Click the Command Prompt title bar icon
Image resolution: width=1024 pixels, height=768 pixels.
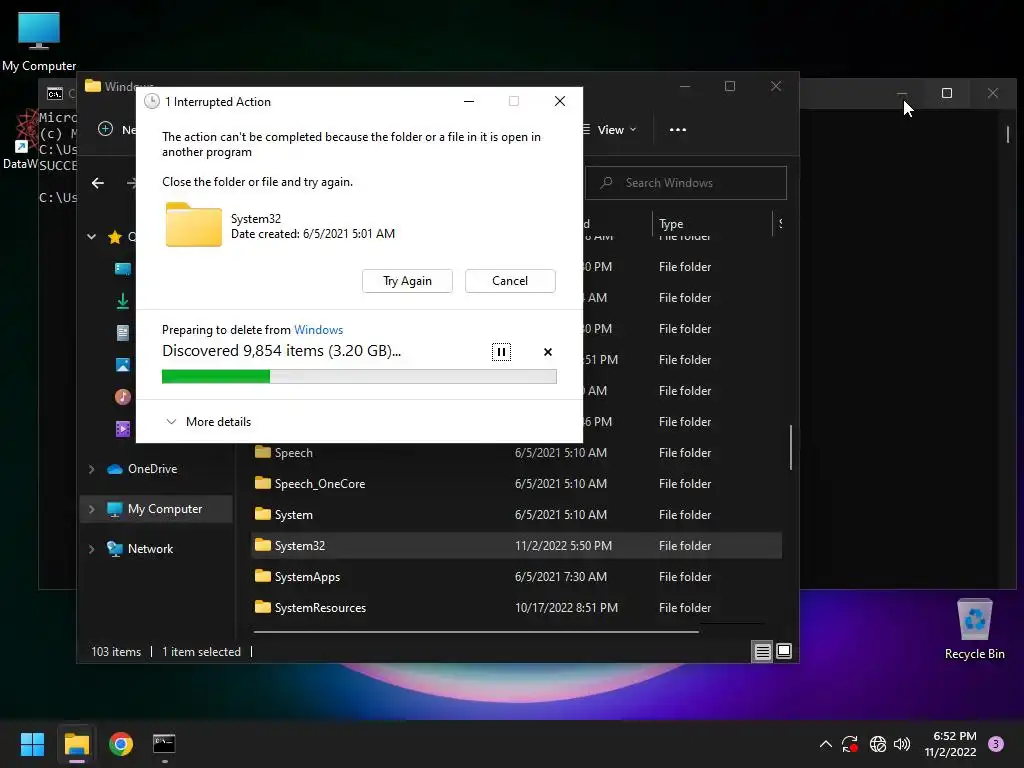(x=55, y=93)
